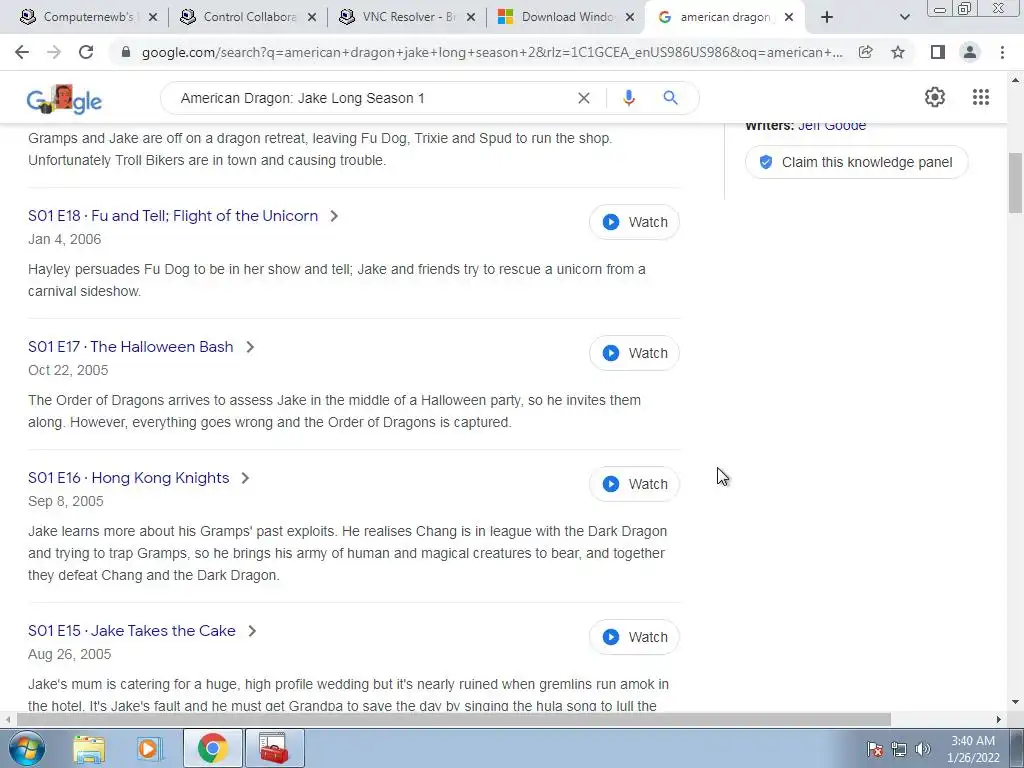1024x768 pixels.
Task: Click the address bar URL
Action: coord(491,52)
